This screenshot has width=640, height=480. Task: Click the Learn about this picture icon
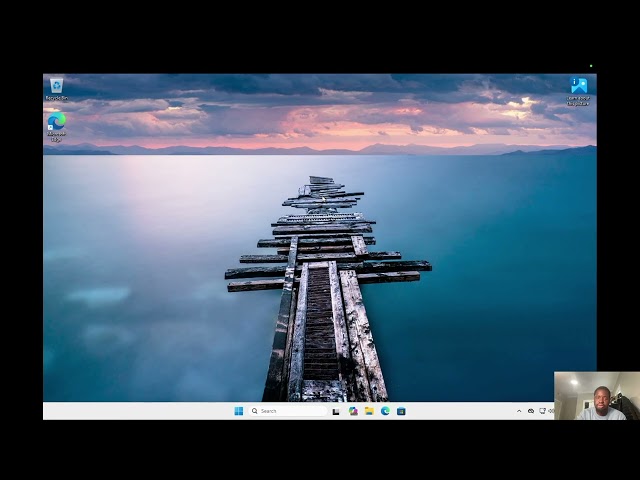point(578,91)
